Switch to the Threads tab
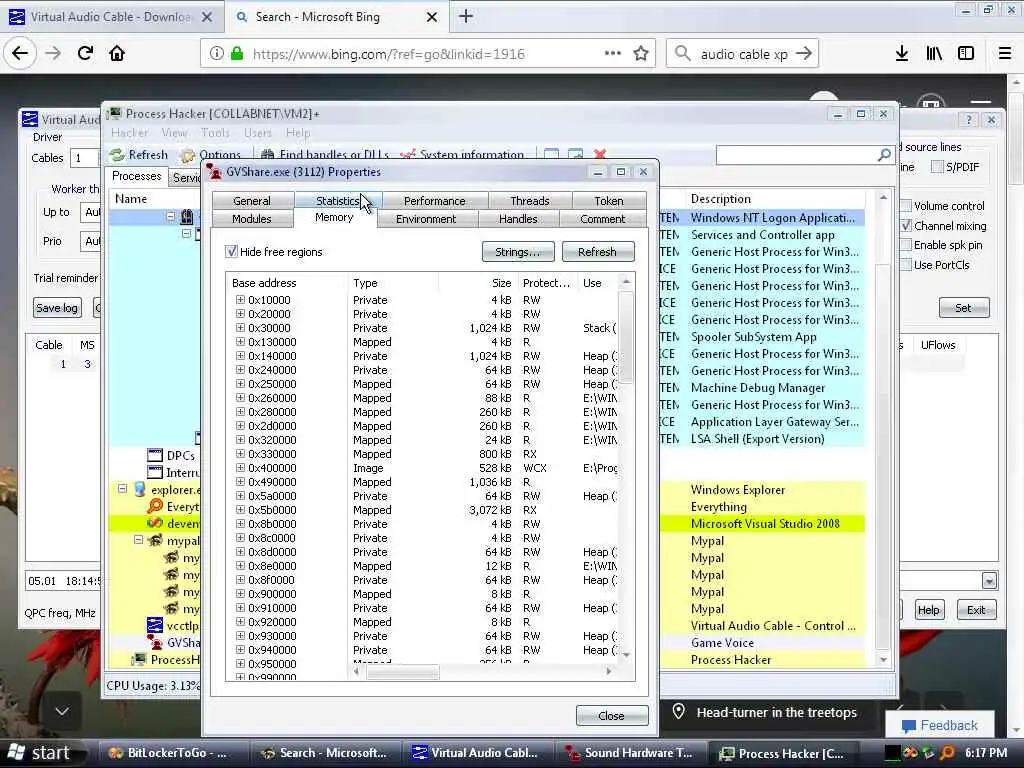 click(x=530, y=201)
